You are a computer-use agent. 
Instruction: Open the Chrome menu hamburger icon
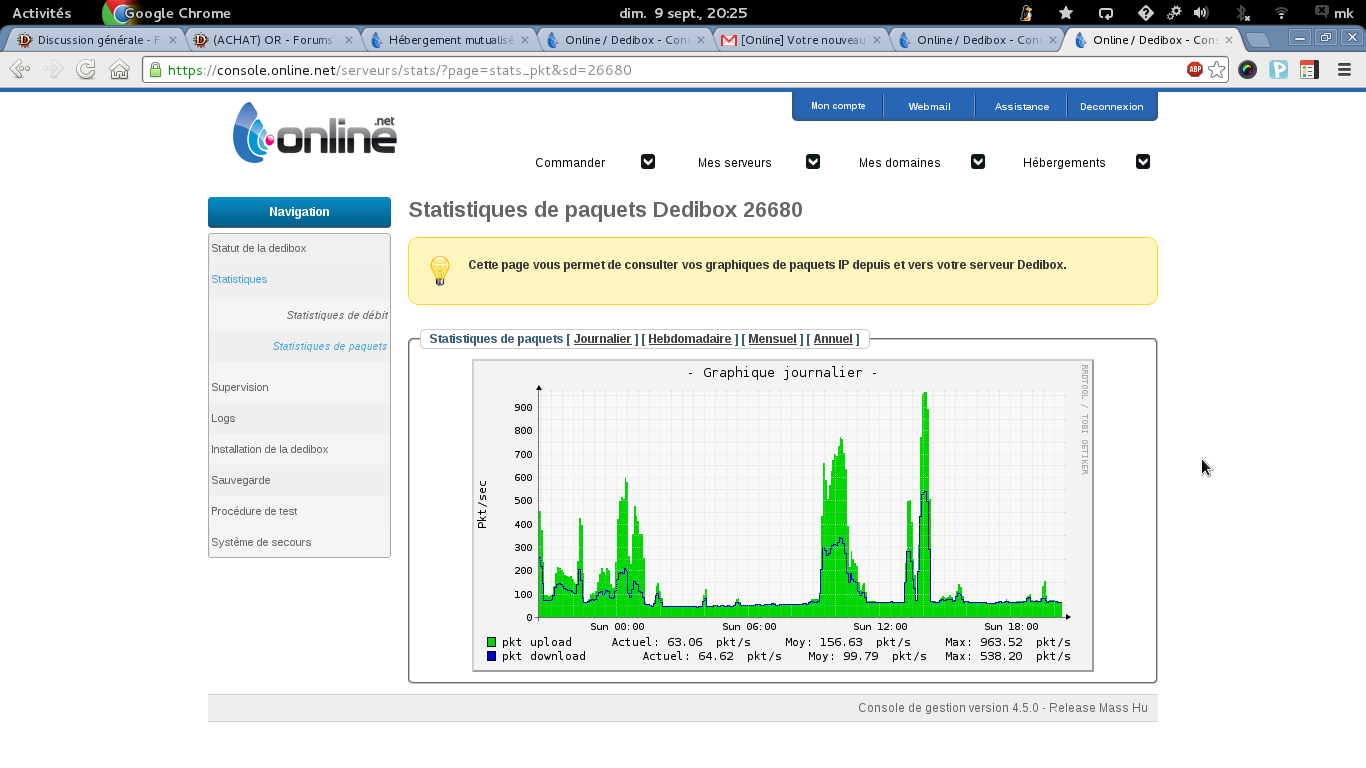[x=1344, y=70]
